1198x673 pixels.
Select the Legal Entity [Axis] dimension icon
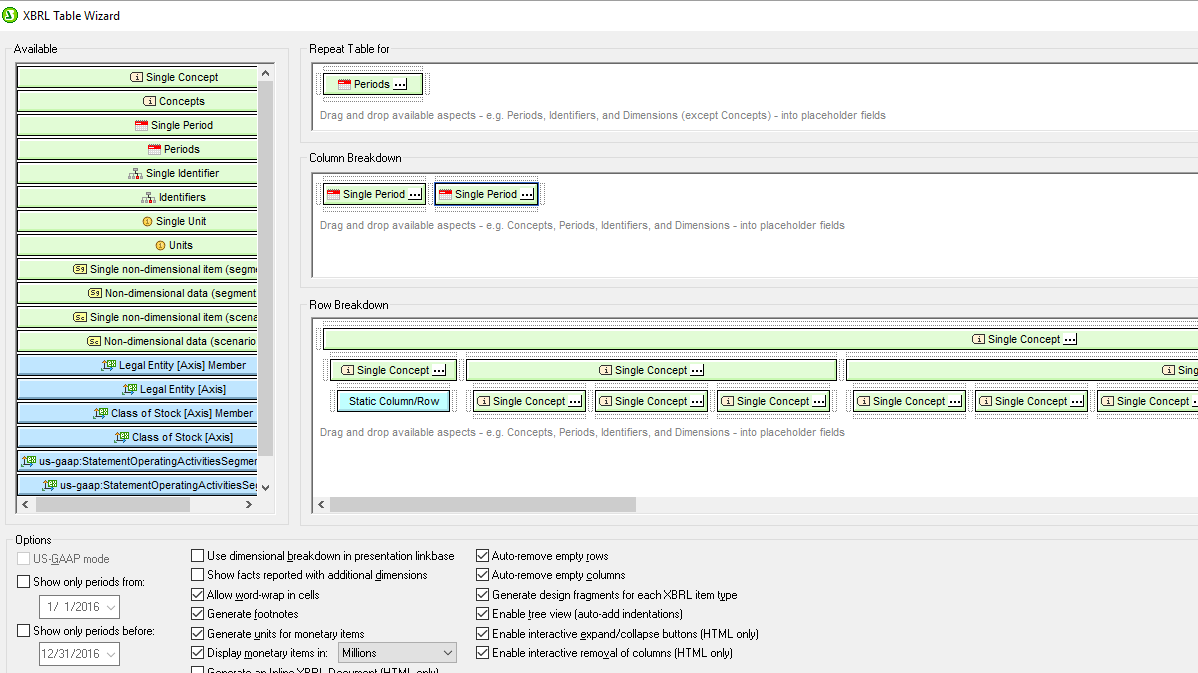tap(130, 390)
